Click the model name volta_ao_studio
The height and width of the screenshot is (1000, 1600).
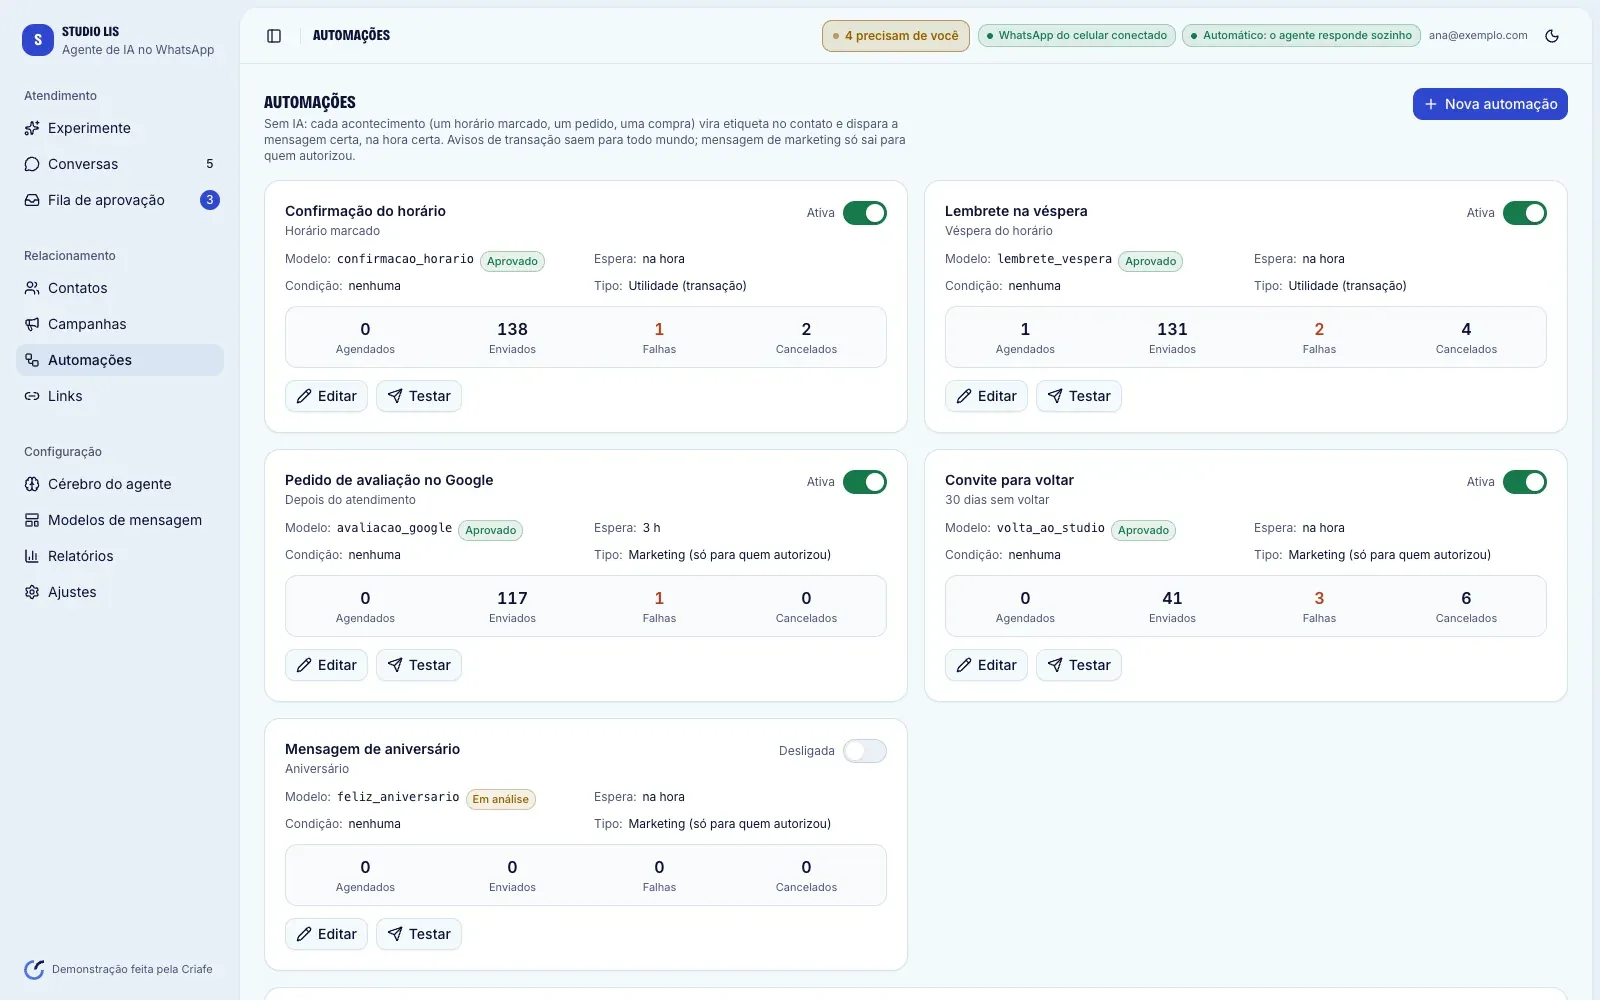1051,528
